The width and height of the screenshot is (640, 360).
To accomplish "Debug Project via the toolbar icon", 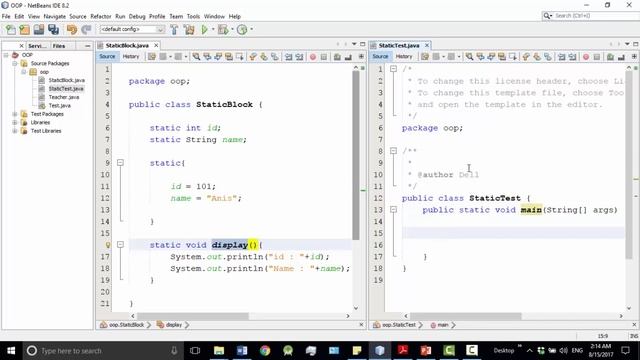I will pos(223,29).
